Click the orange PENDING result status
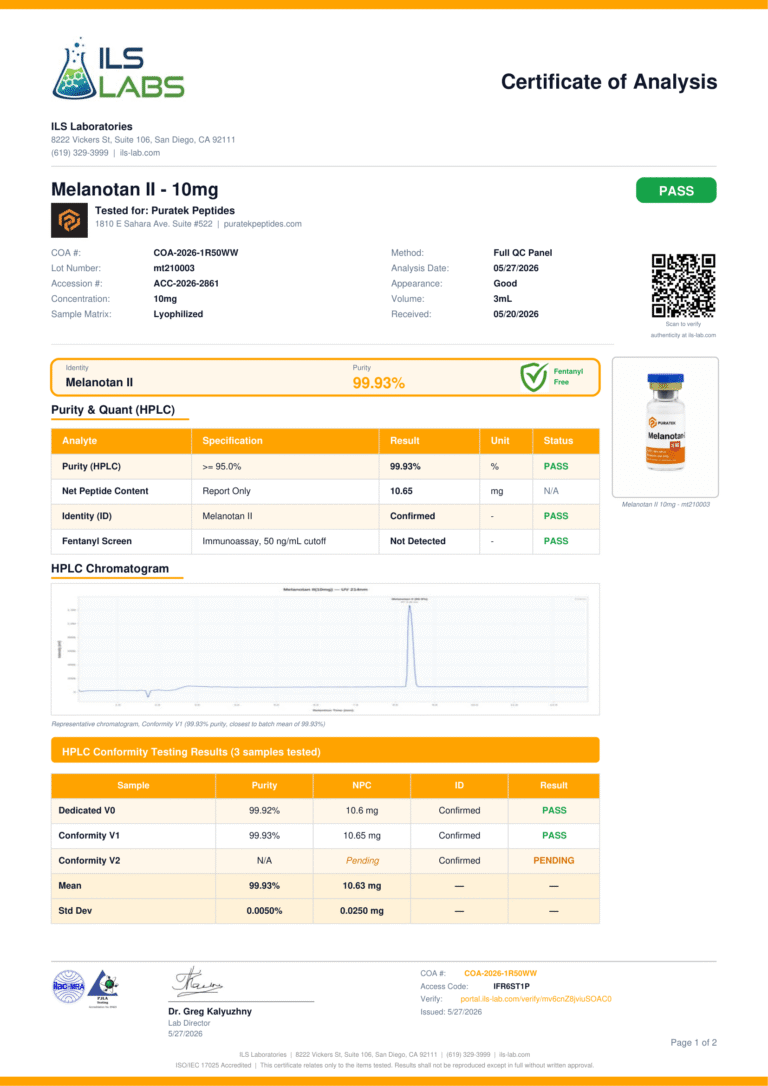The image size is (768, 1086). point(553,860)
